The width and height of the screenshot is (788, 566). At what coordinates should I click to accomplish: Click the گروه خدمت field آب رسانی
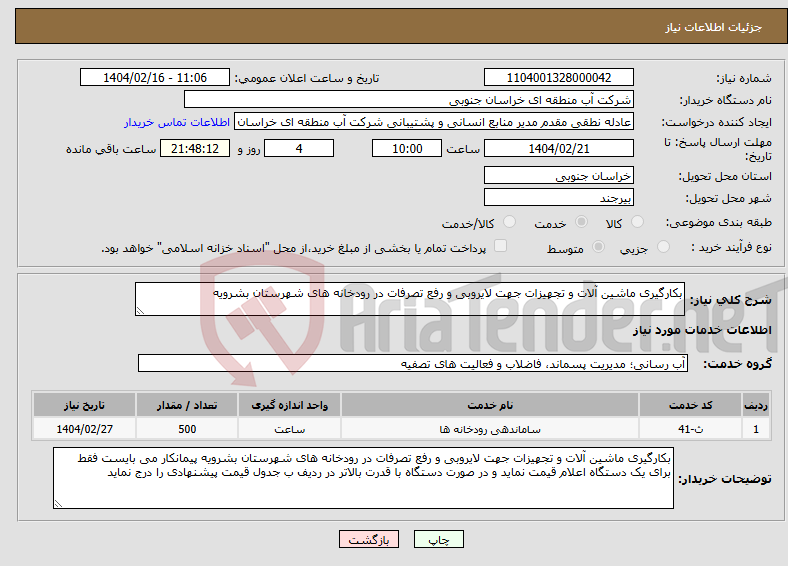coord(413,363)
